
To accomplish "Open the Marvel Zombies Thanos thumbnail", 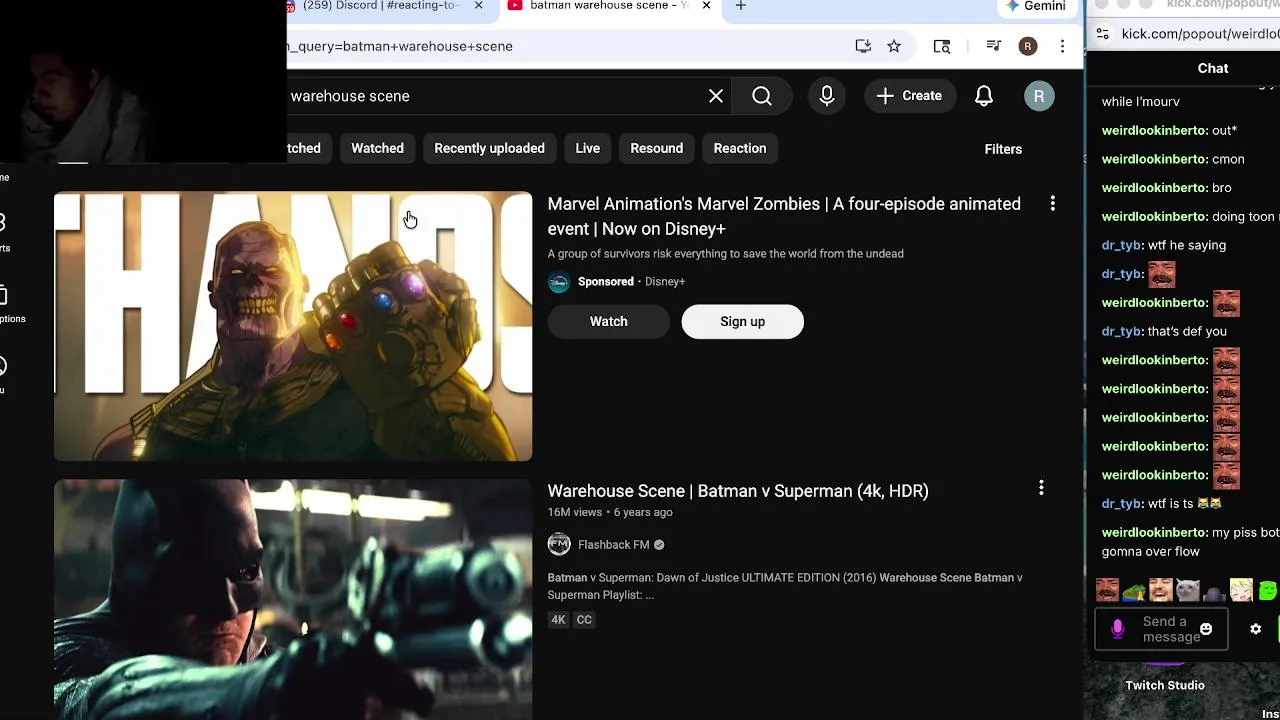I will tap(293, 326).
